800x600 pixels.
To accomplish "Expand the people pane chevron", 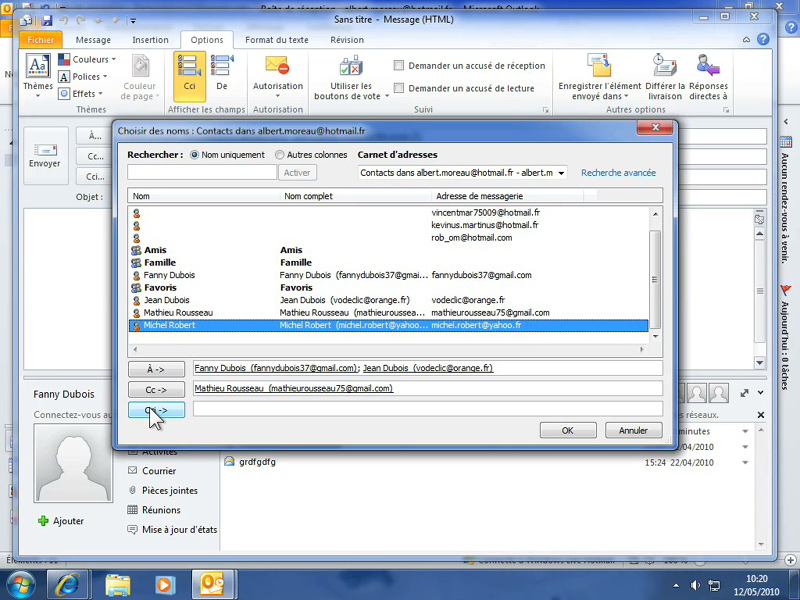I will pos(761,393).
